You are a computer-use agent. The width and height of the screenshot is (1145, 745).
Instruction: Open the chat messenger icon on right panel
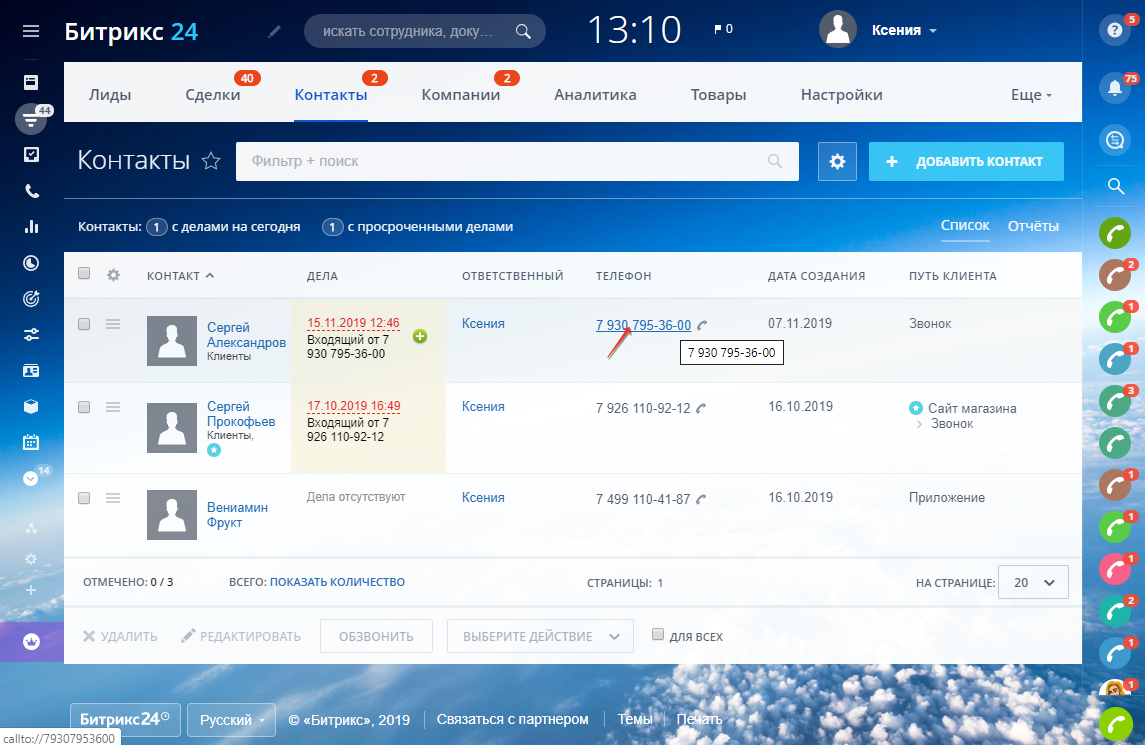[x=1114, y=140]
